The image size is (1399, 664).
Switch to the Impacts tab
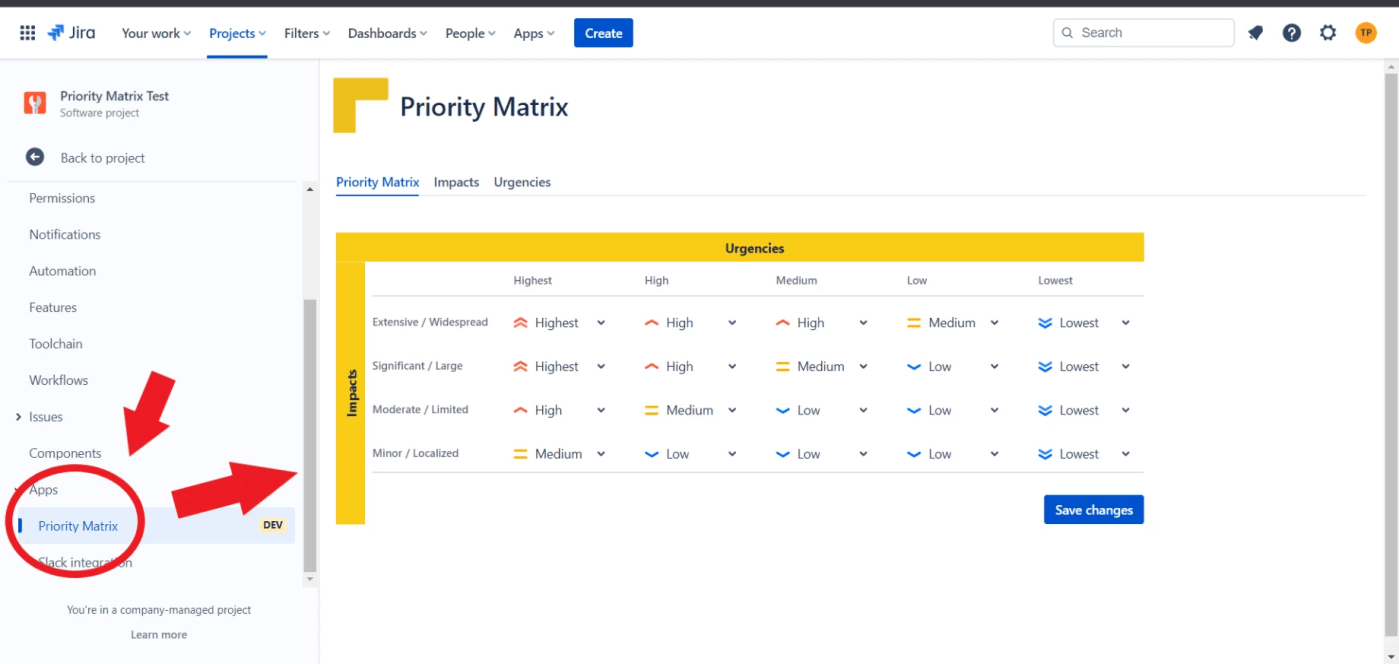(456, 182)
